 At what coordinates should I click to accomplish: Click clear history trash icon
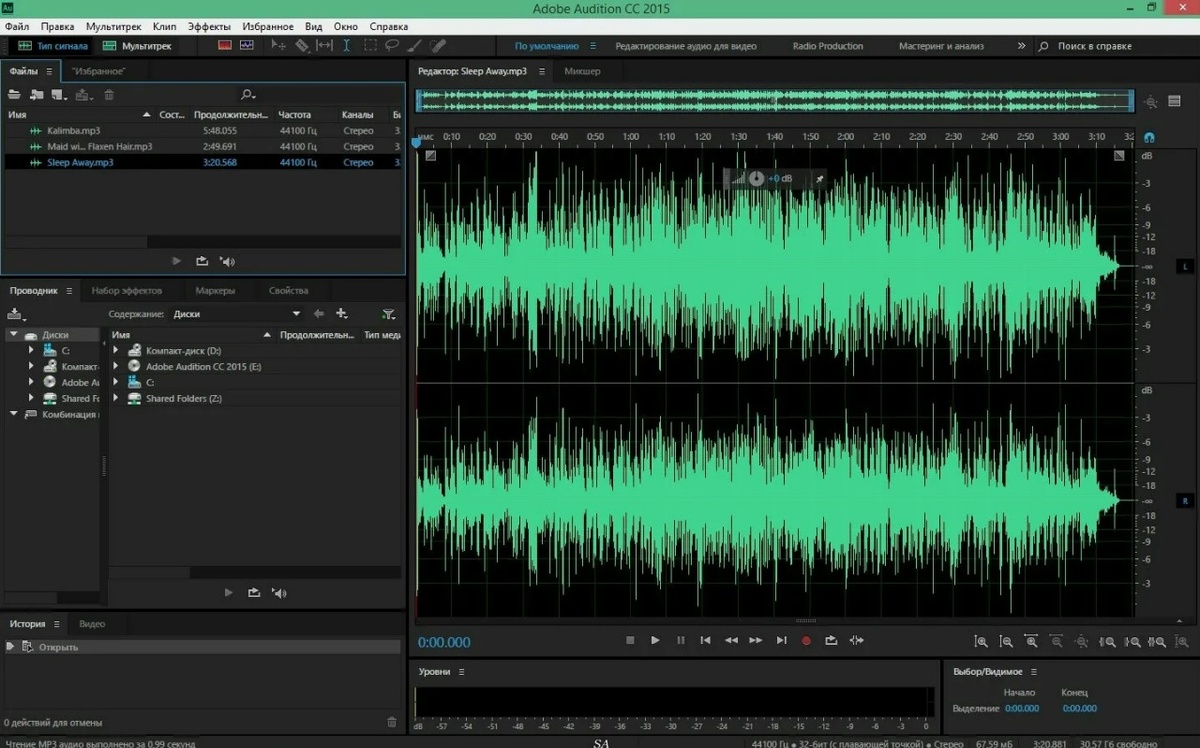pyautogui.click(x=392, y=722)
